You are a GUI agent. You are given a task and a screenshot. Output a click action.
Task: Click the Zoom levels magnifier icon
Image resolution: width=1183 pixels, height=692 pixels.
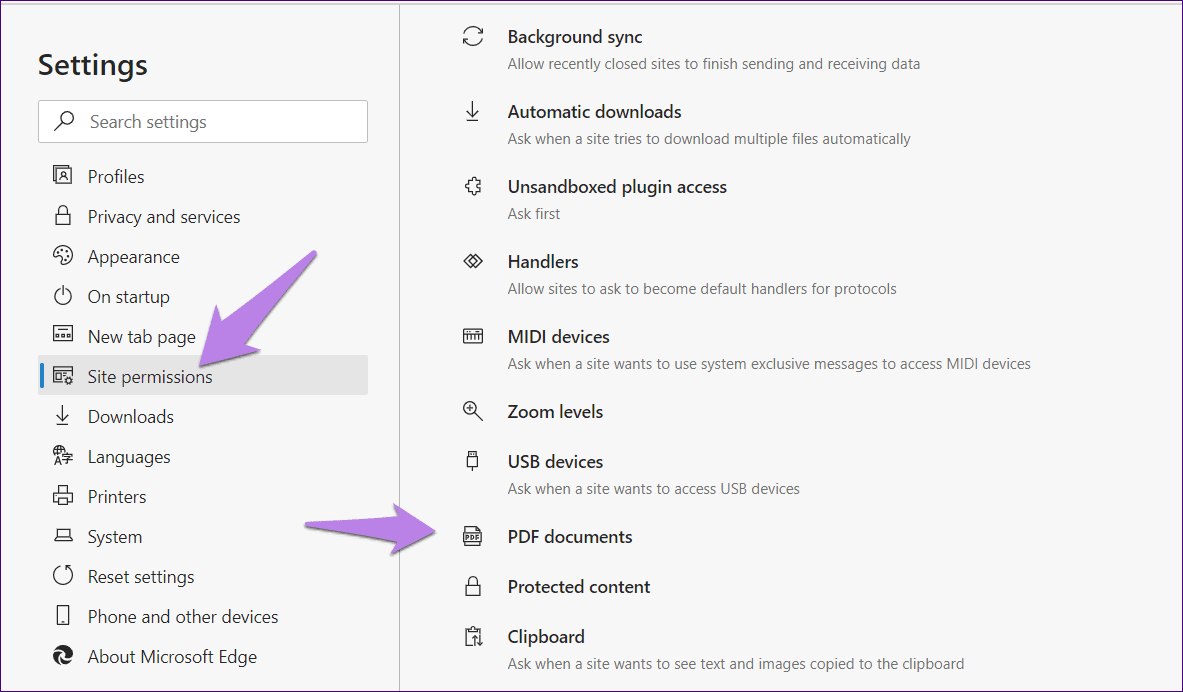click(472, 411)
